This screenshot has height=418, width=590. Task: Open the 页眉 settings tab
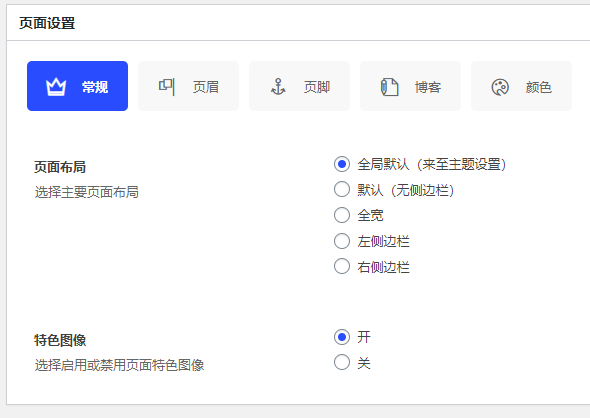(x=189, y=86)
